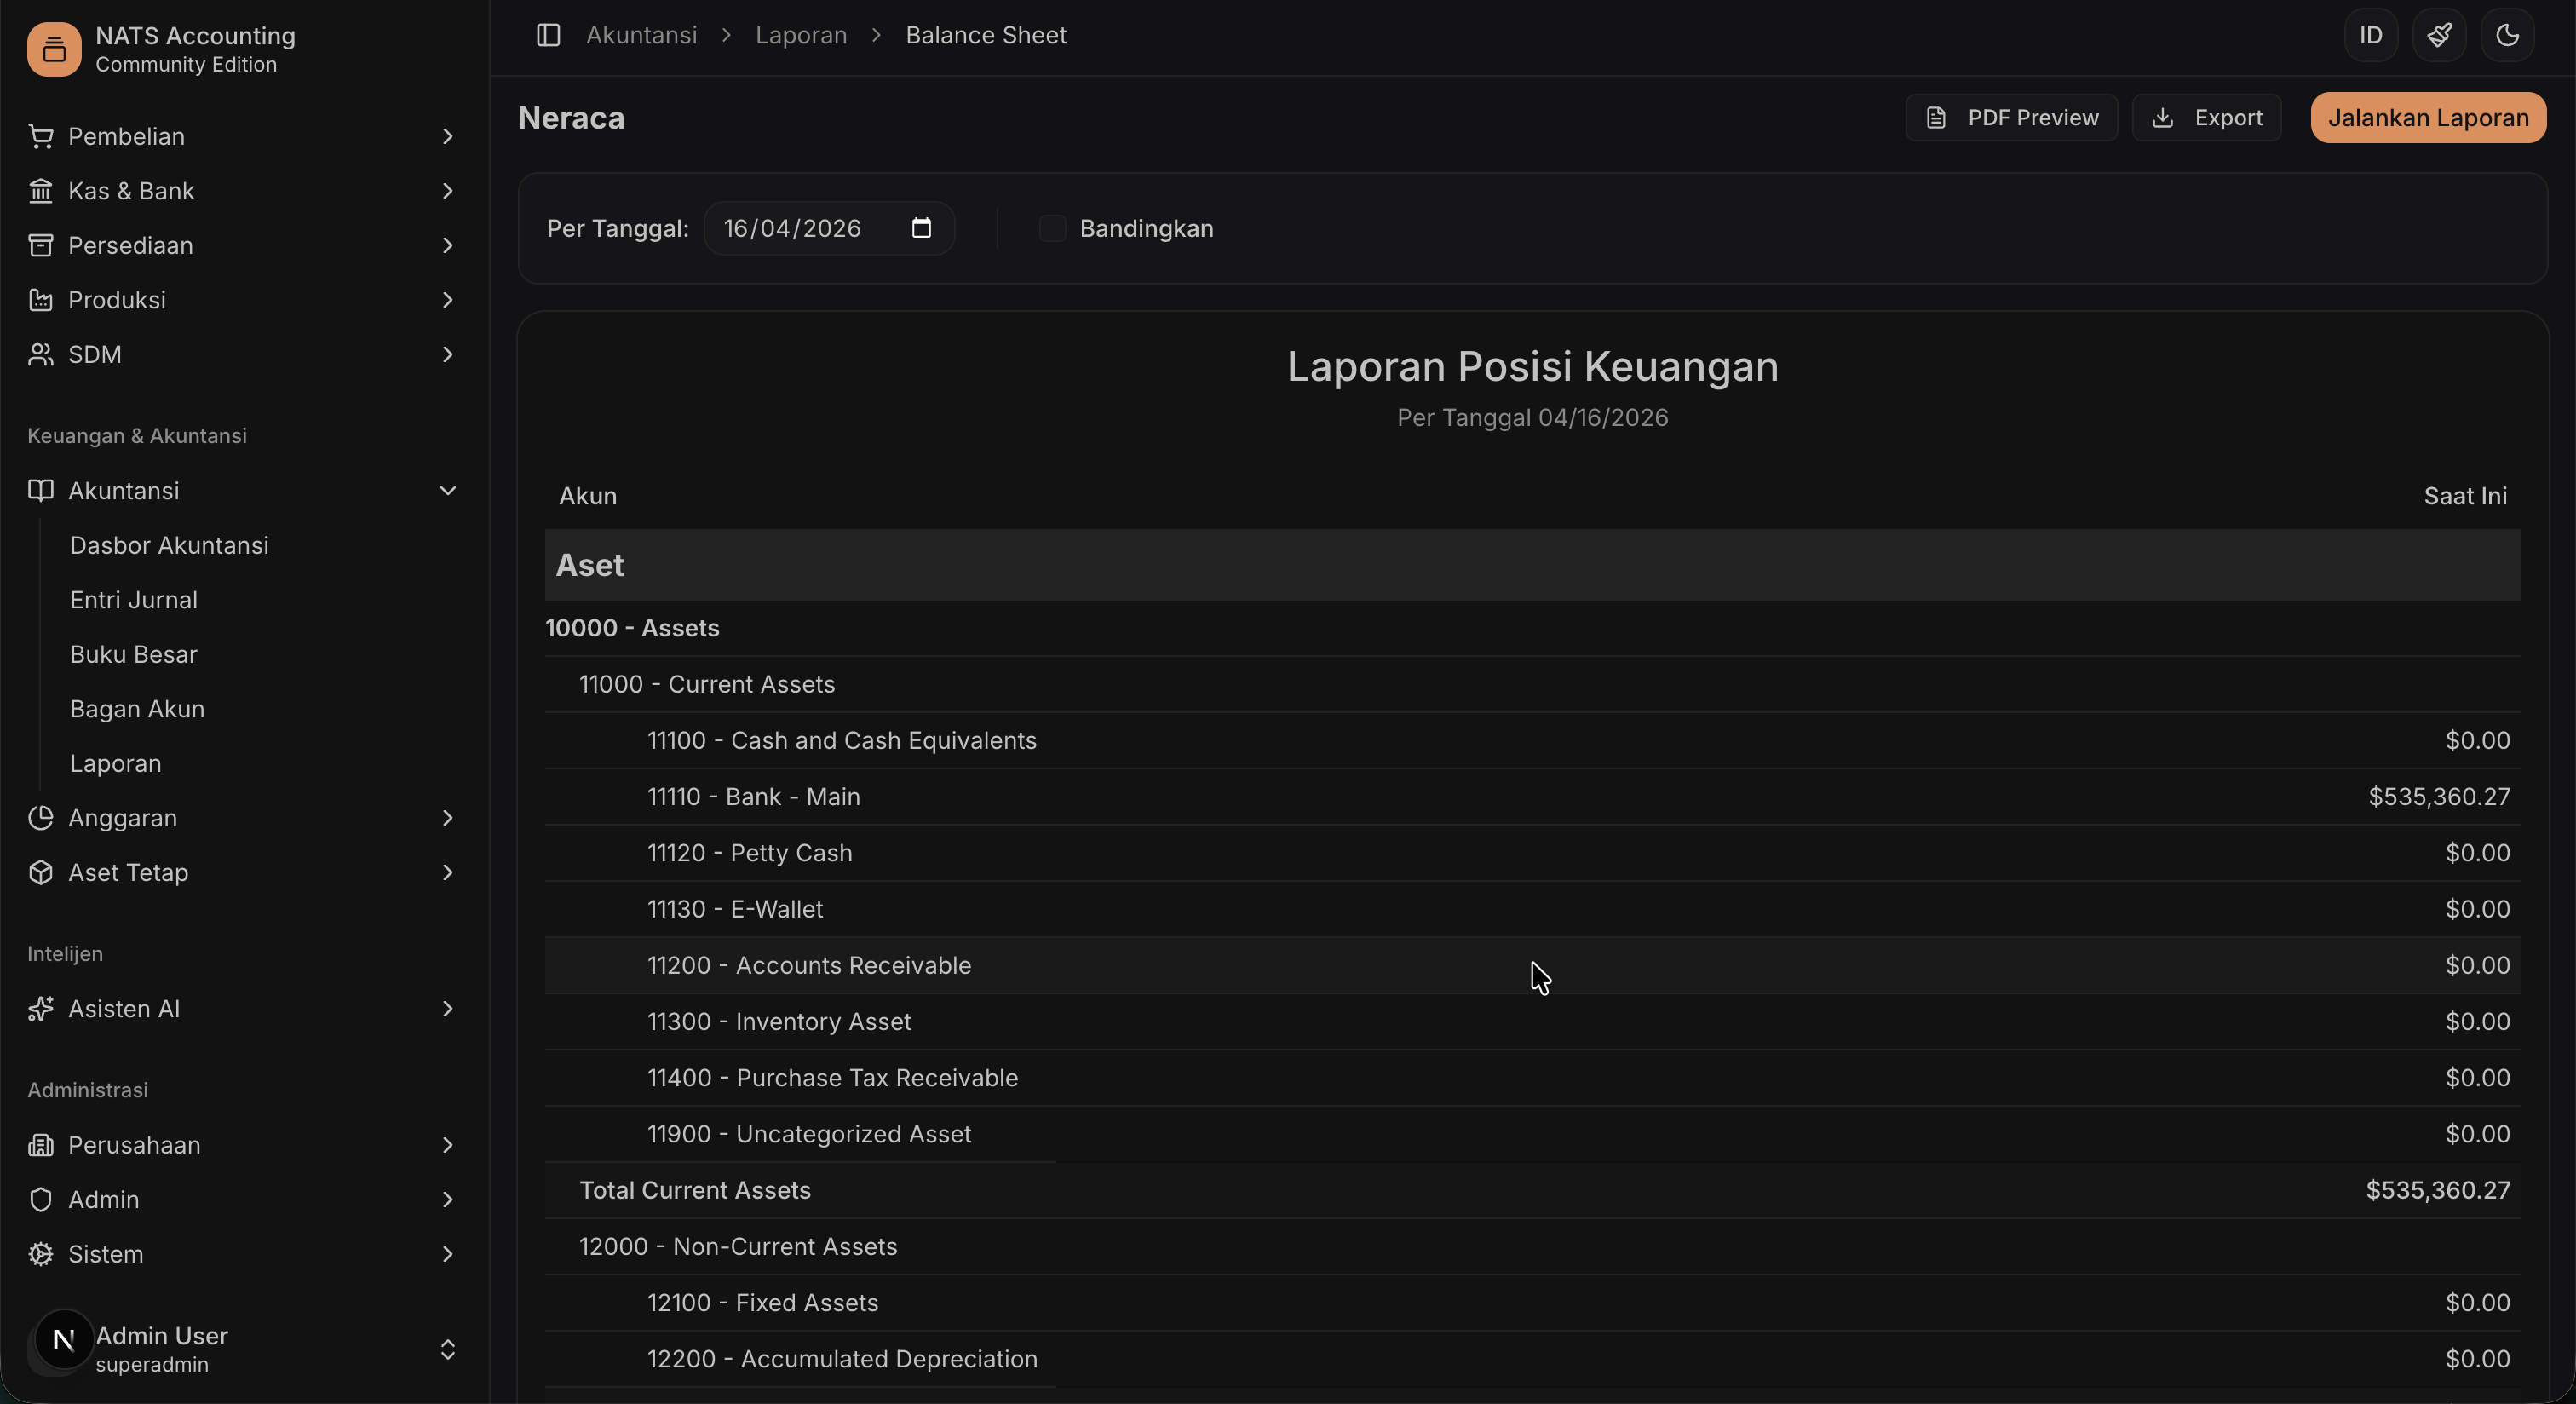Viewport: 2576px width, 1404px height.
Task: Open Laporan submenu item in sidebar
Action: (116, 764)
